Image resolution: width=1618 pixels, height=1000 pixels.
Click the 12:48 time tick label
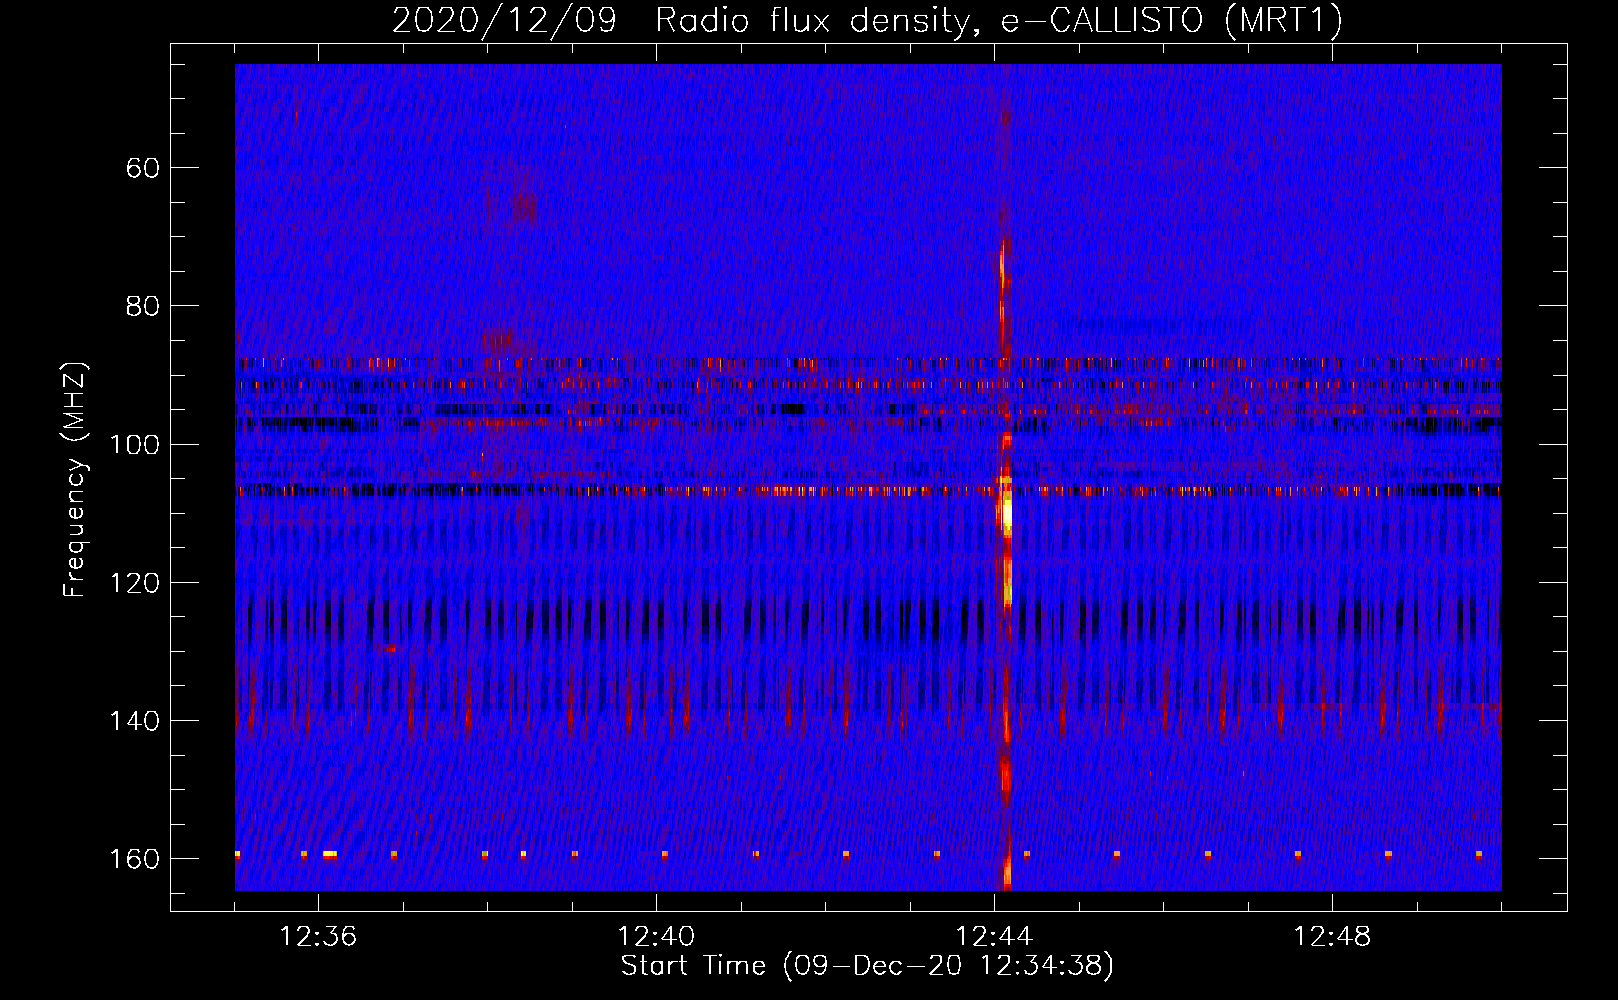(1332, 937)
